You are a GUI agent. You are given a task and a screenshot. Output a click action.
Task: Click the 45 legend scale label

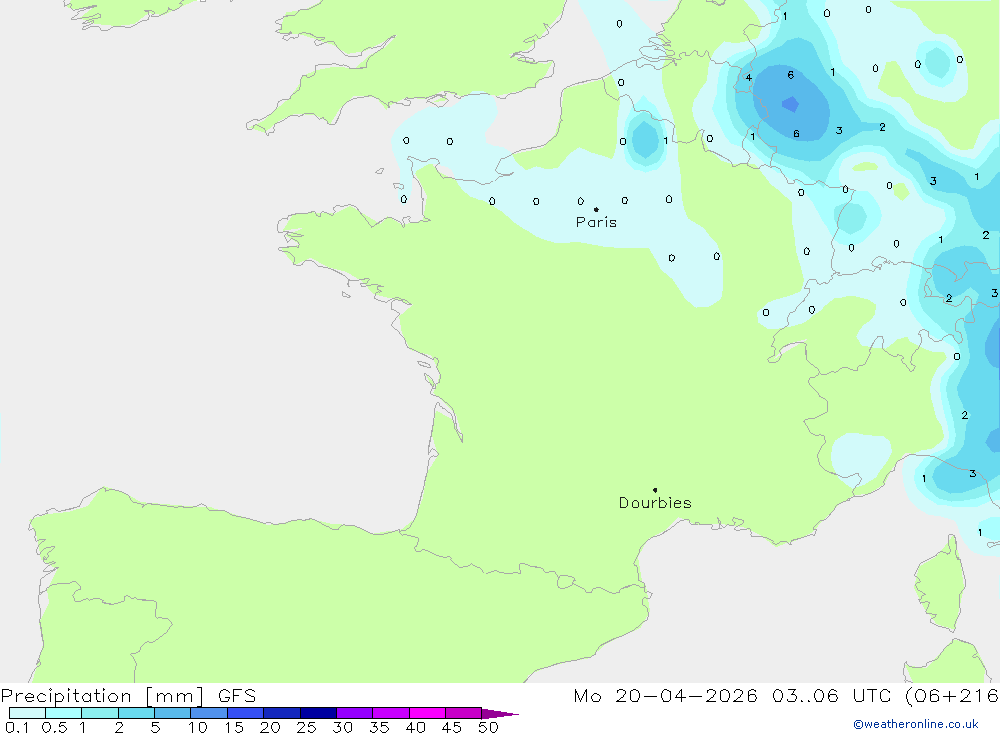point(452,727)
